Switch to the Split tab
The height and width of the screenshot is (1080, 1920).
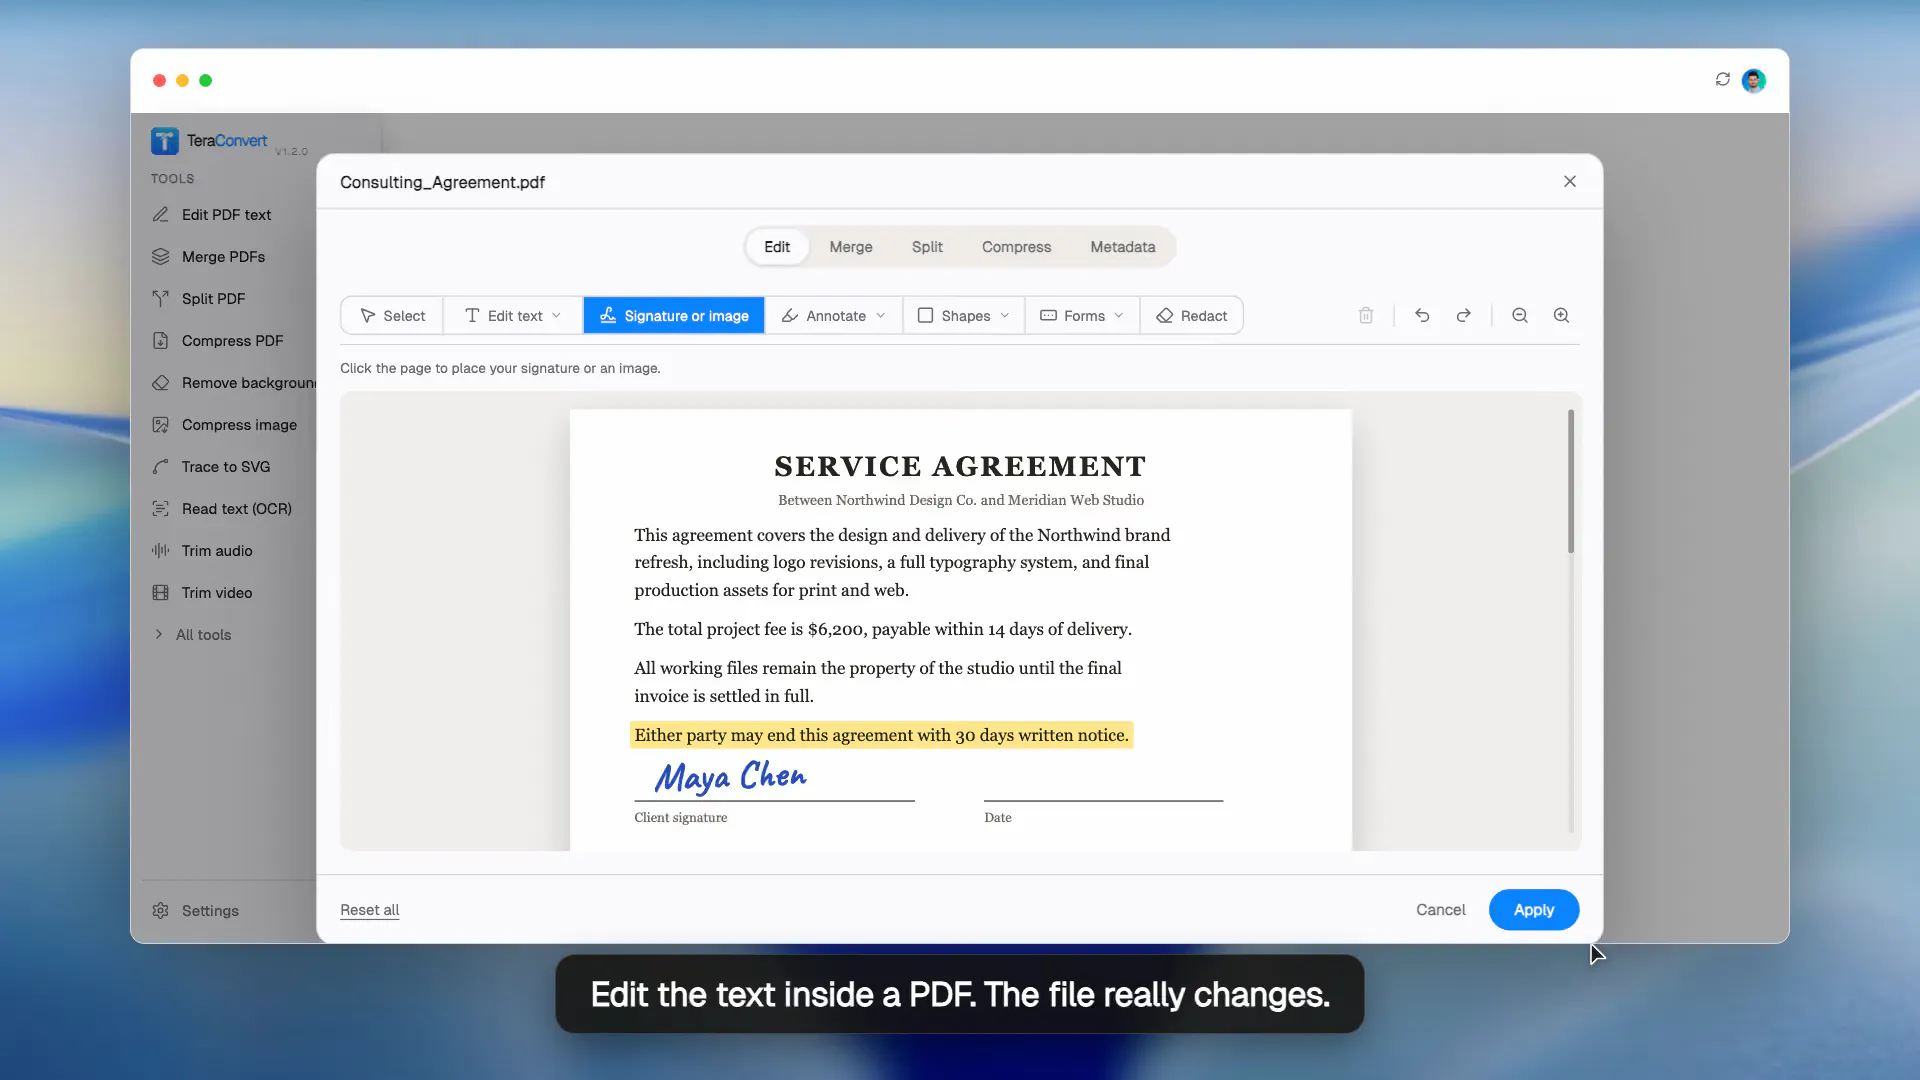pyautogui.click(x=927, y=247)
